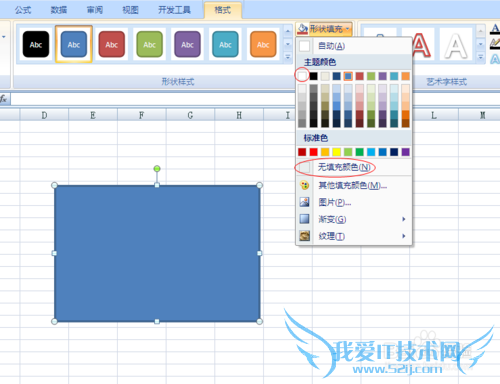Pick purple standard color swatch
This screenshot has height=384, width=500.
tap(406, 152)
